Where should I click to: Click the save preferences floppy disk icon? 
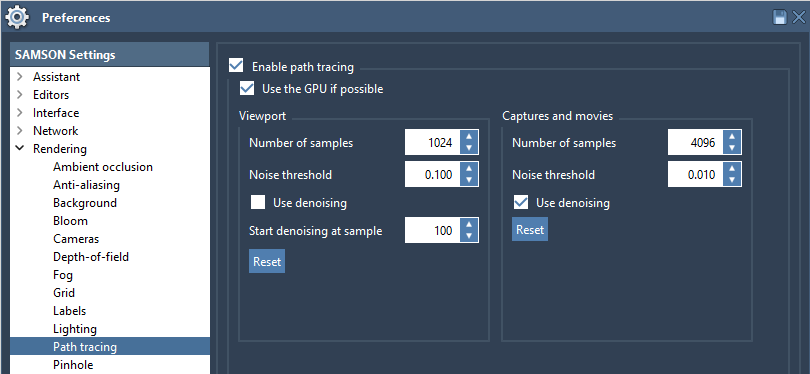pyautogui.click(x=780, y=18)
